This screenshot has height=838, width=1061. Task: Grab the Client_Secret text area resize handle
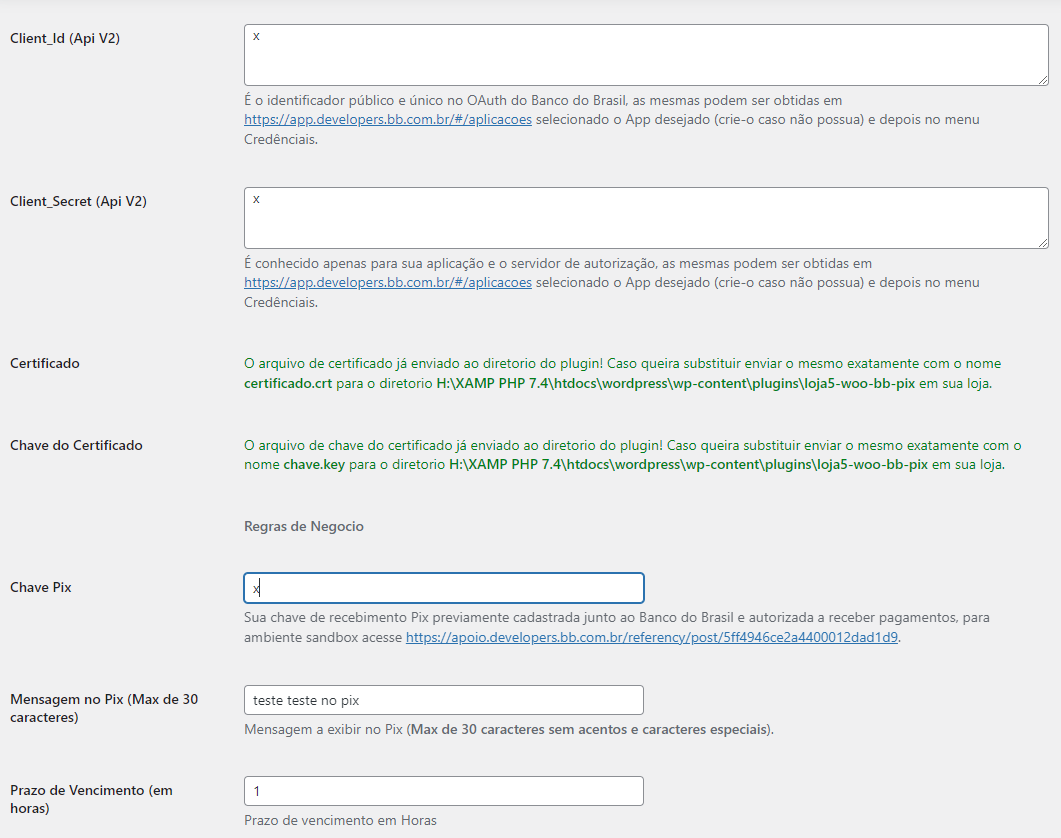coord(1043,243)
